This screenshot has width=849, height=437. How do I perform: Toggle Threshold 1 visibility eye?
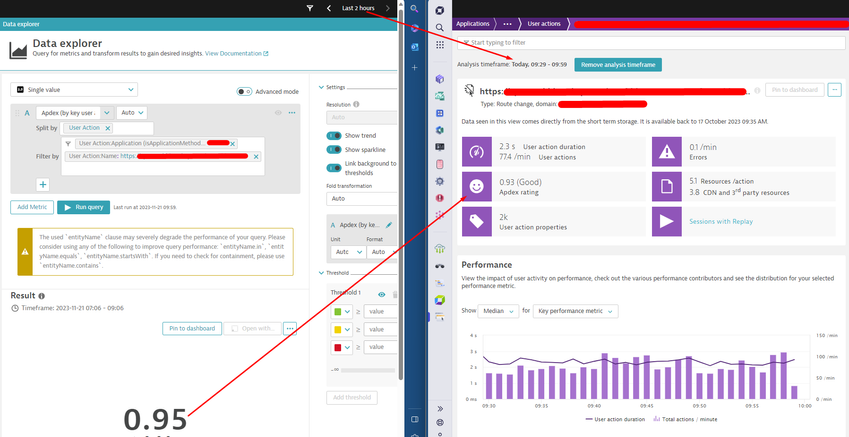(x=382, y=294)
